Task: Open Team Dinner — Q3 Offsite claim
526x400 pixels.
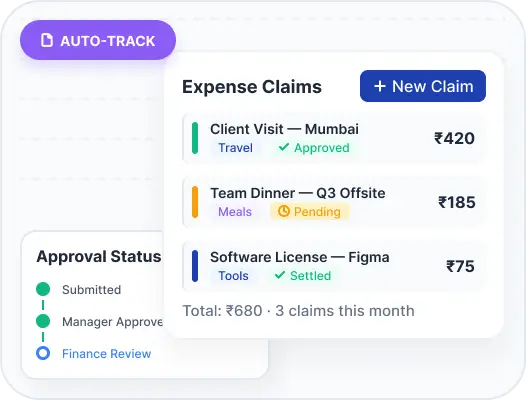Action: (x=334, y=202)
